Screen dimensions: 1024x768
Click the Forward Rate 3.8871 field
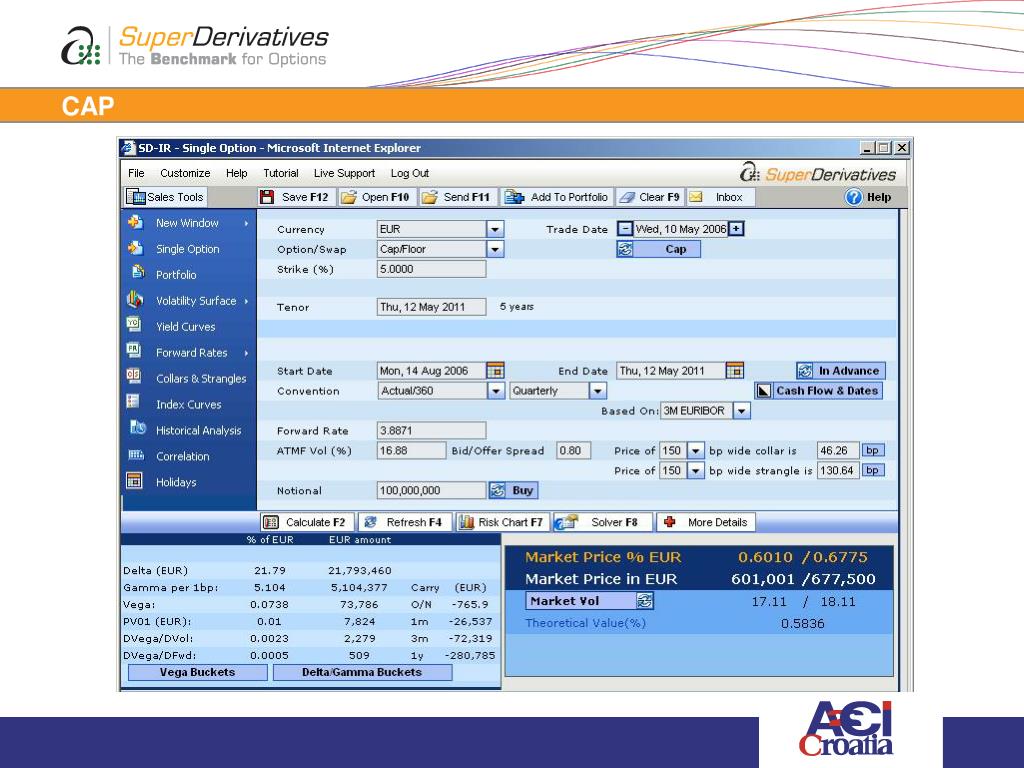click(x=431, y=430)
